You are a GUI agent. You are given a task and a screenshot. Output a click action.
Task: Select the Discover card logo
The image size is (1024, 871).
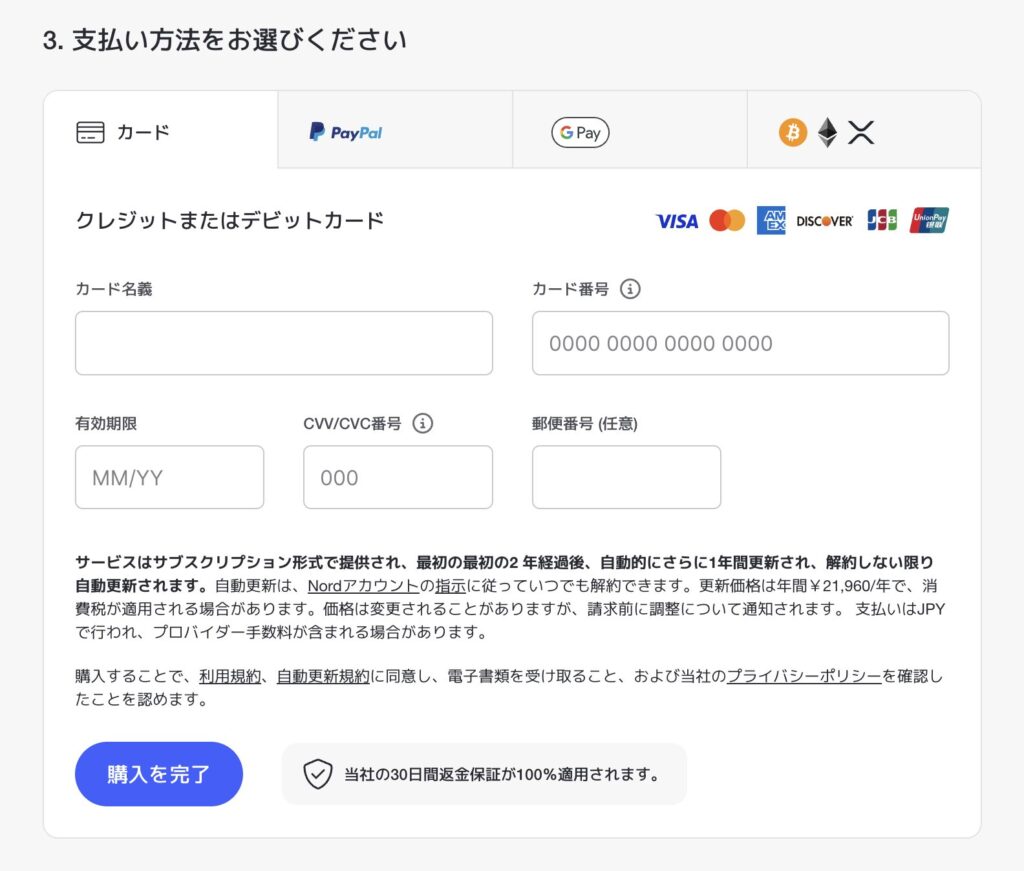824,221
